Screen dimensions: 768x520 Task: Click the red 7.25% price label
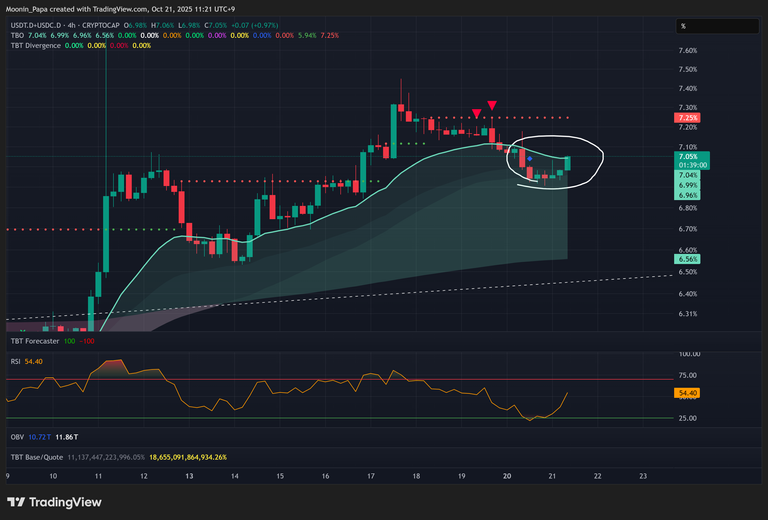click(688, 117)
